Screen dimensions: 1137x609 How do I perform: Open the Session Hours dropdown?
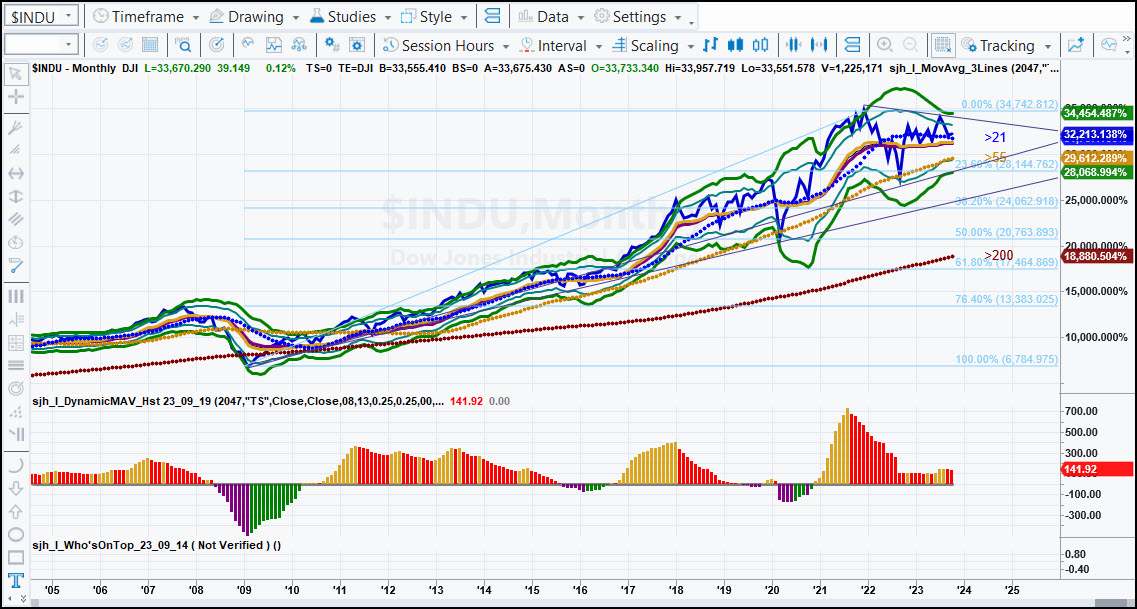pos(448,45)
